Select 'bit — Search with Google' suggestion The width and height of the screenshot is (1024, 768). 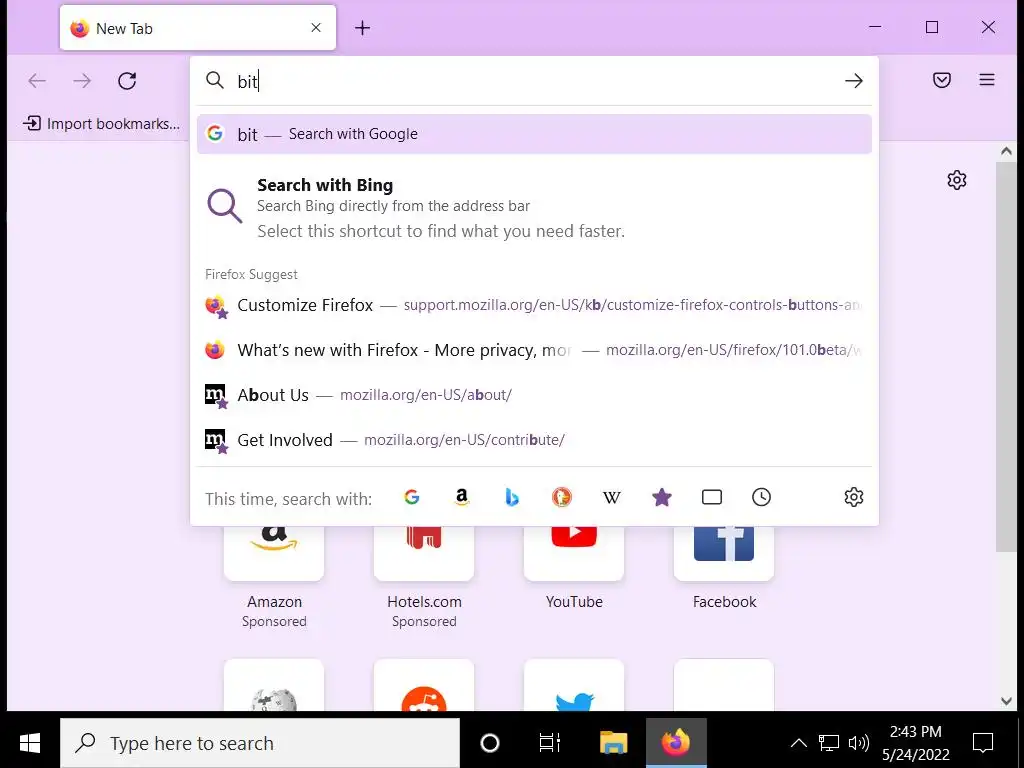point(534,135)
